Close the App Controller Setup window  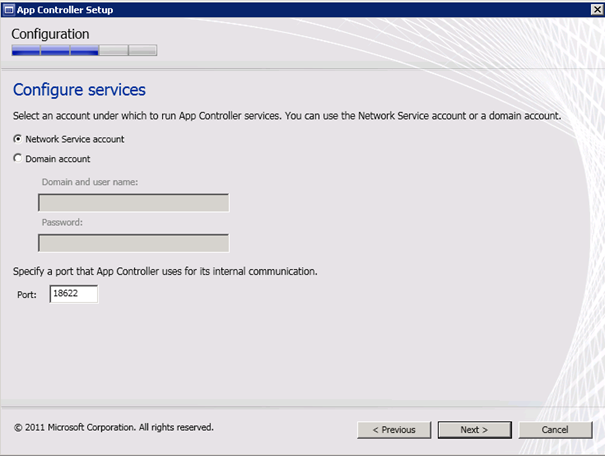coord(594,9)
